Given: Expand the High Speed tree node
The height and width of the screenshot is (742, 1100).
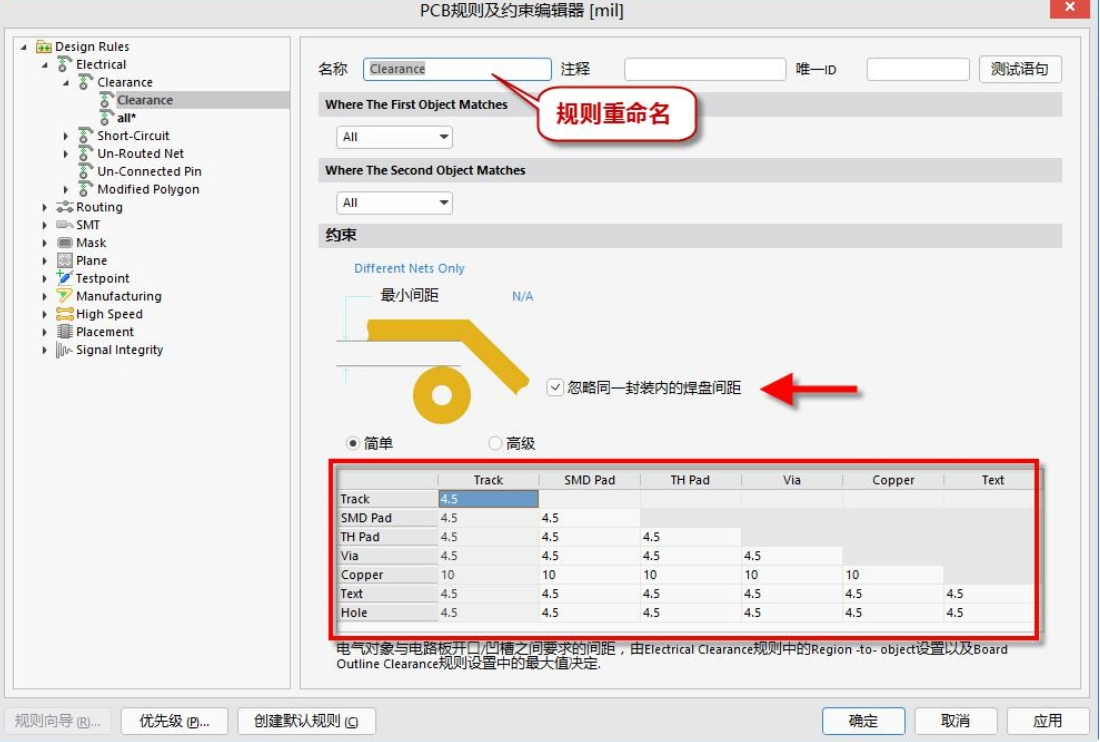Looking at the screenshot, I should coord(45,314).
